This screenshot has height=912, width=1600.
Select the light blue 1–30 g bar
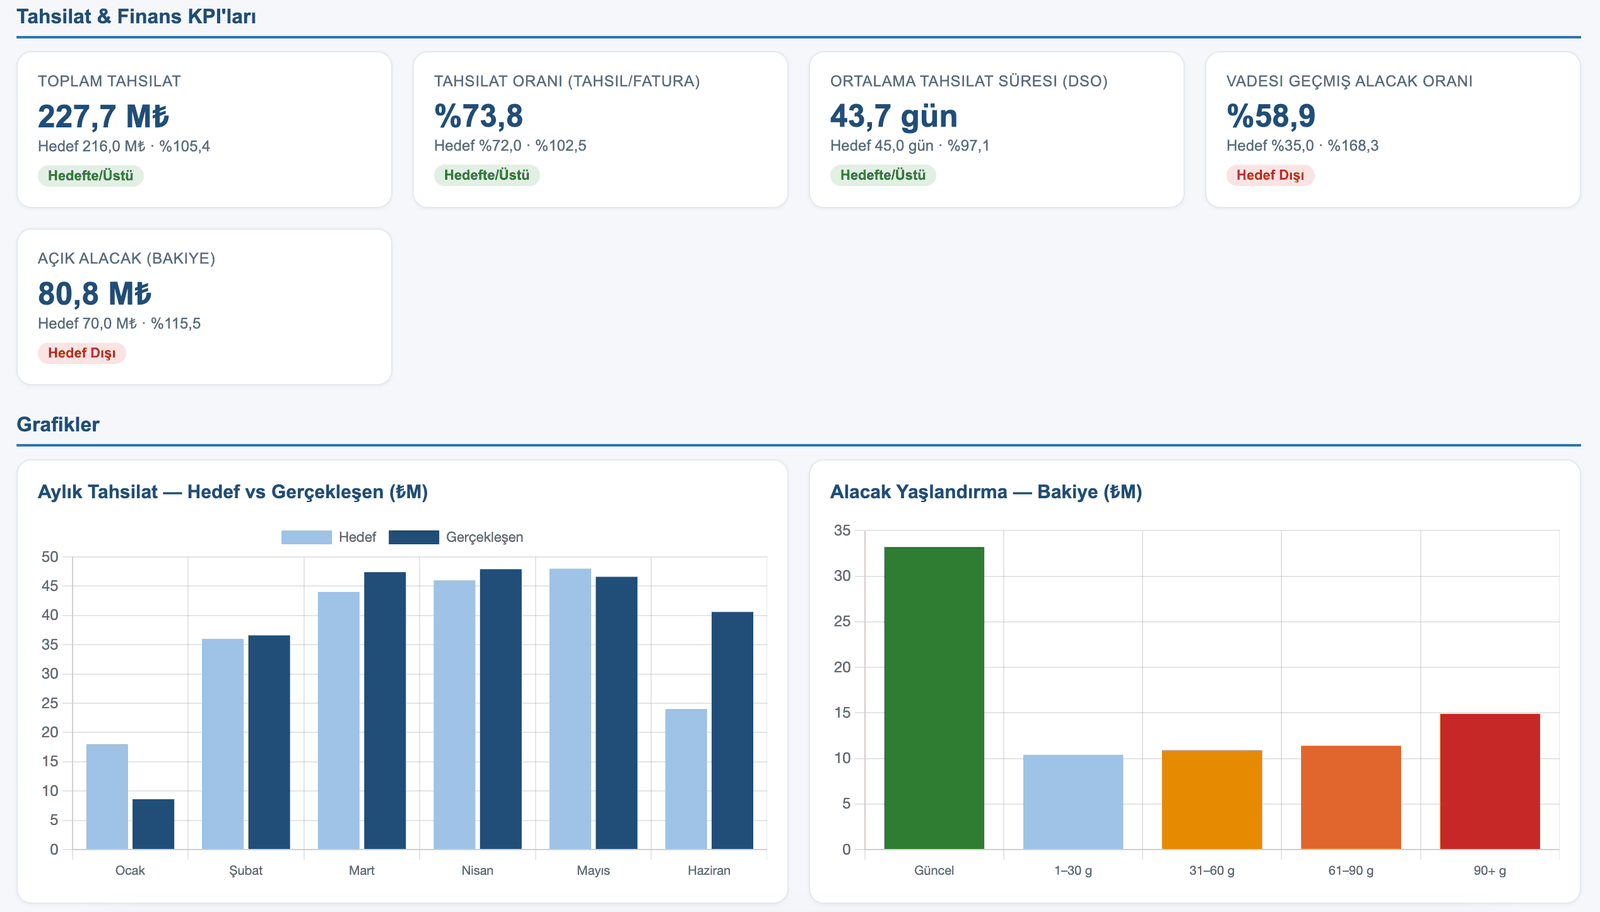pos(1073,802)
